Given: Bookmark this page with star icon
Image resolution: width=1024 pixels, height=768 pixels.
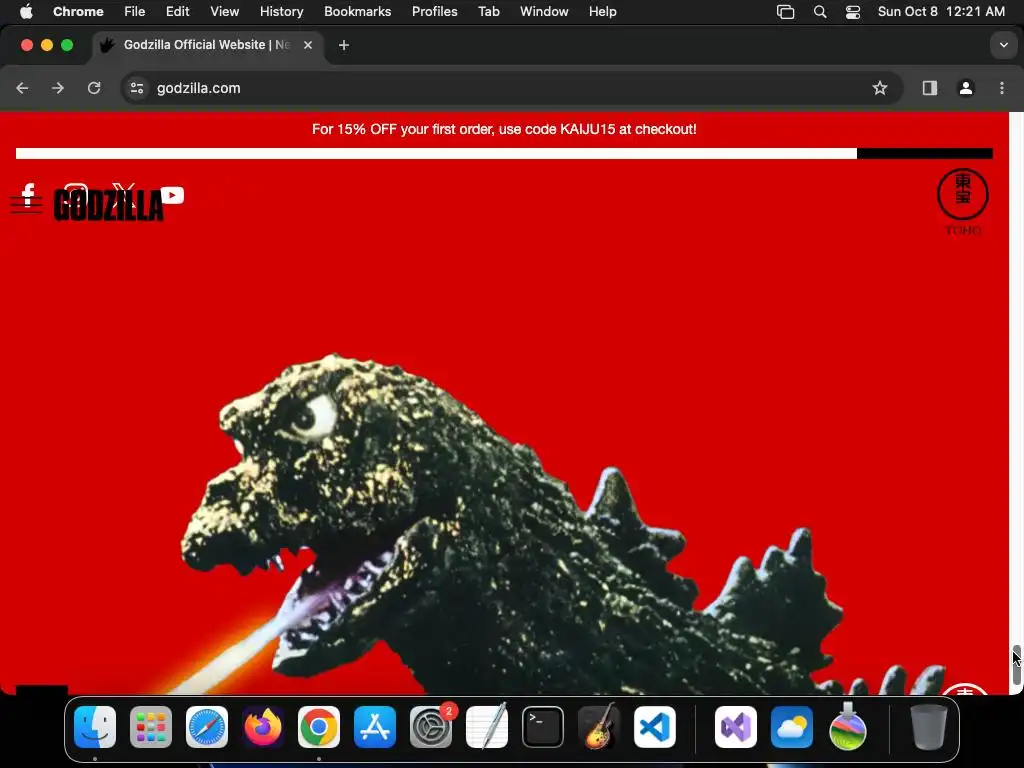Looking at the screenshot, I should click(880, 88).
